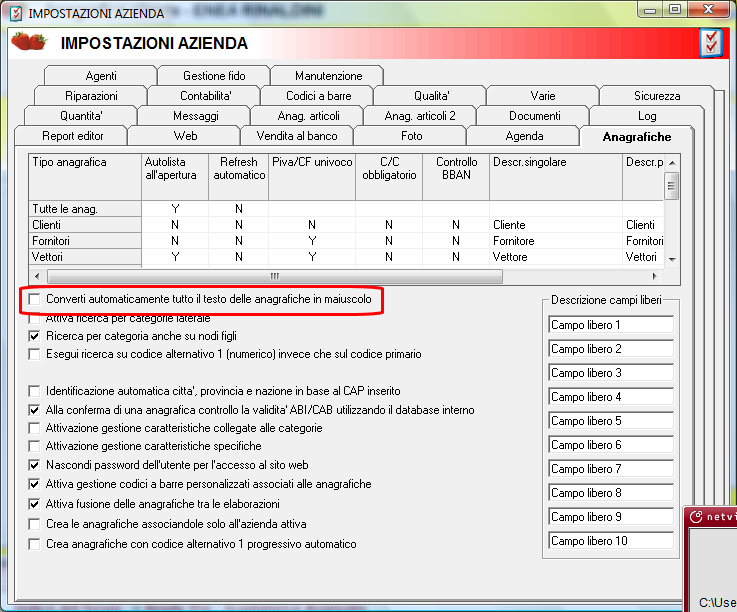Uncheck Ricerca per categoria anche su nodi figli
Viewport: 737px width, 612px height.
click(x=34, y=336)
